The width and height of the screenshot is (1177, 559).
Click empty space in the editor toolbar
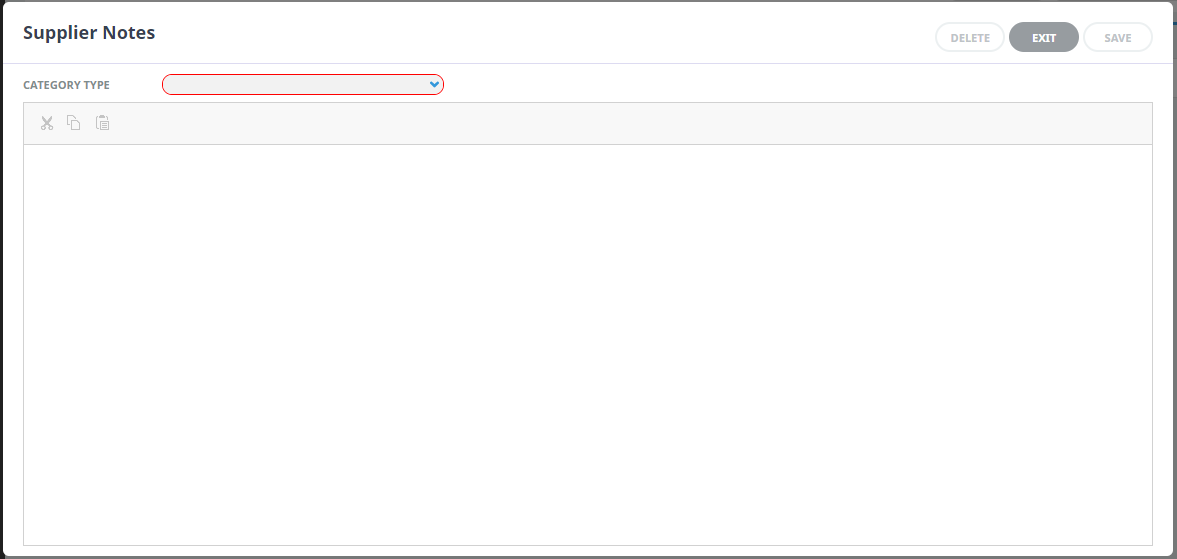[600, 124]
